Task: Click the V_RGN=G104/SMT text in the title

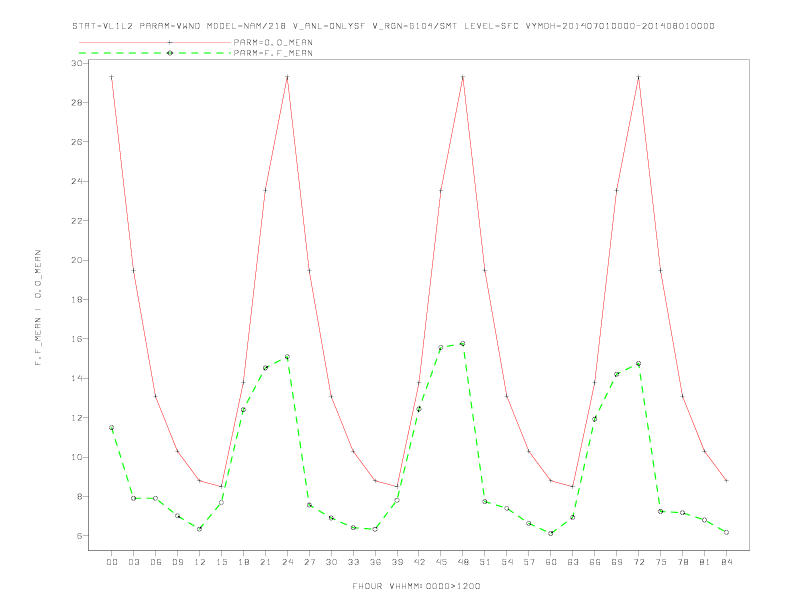Action: coord(415,26)
